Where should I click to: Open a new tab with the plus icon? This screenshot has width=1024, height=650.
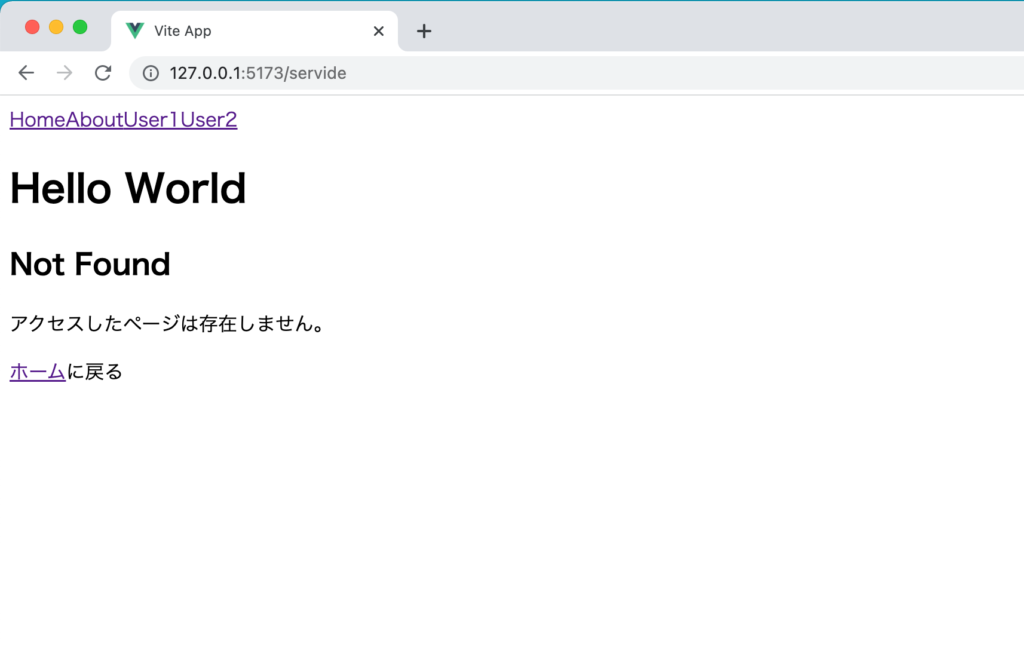point(423,31)
